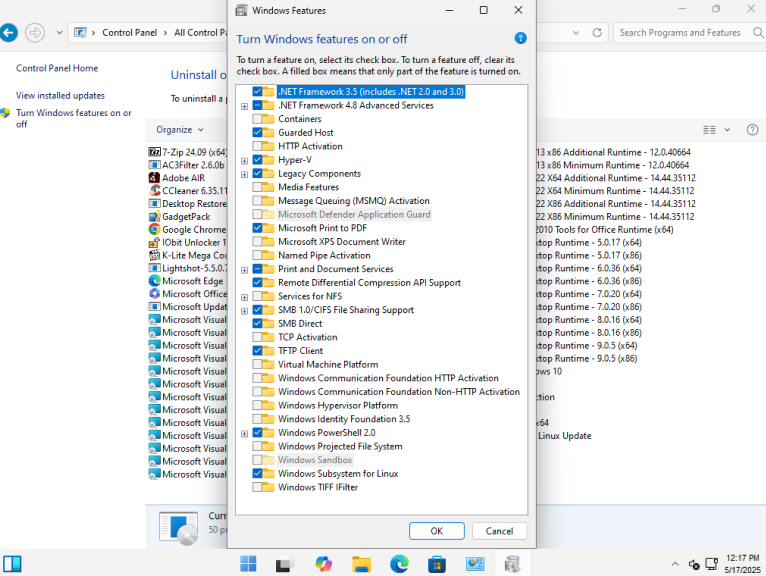Open Control Panel Home link
The width and height of the screenshot is (766, 576).
click(57, 68)
